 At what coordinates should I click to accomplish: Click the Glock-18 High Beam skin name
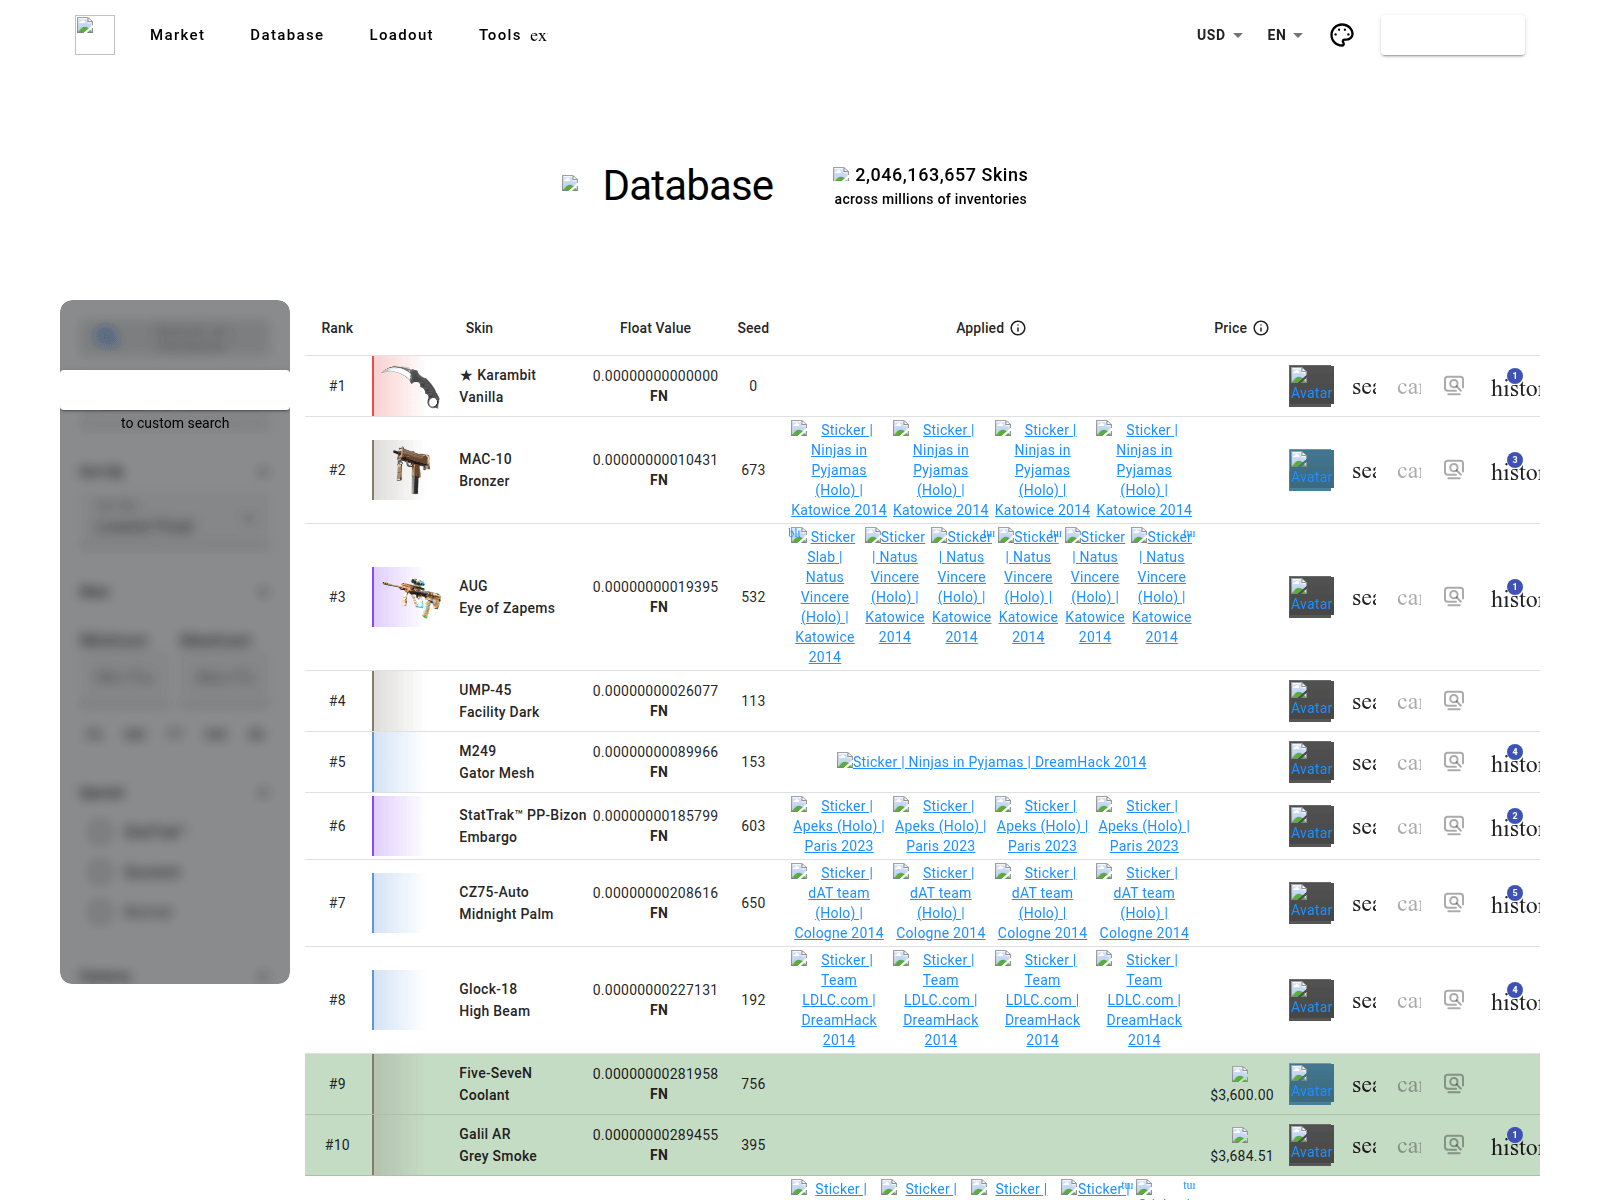pyautogui.click(x=494, y=1000)
